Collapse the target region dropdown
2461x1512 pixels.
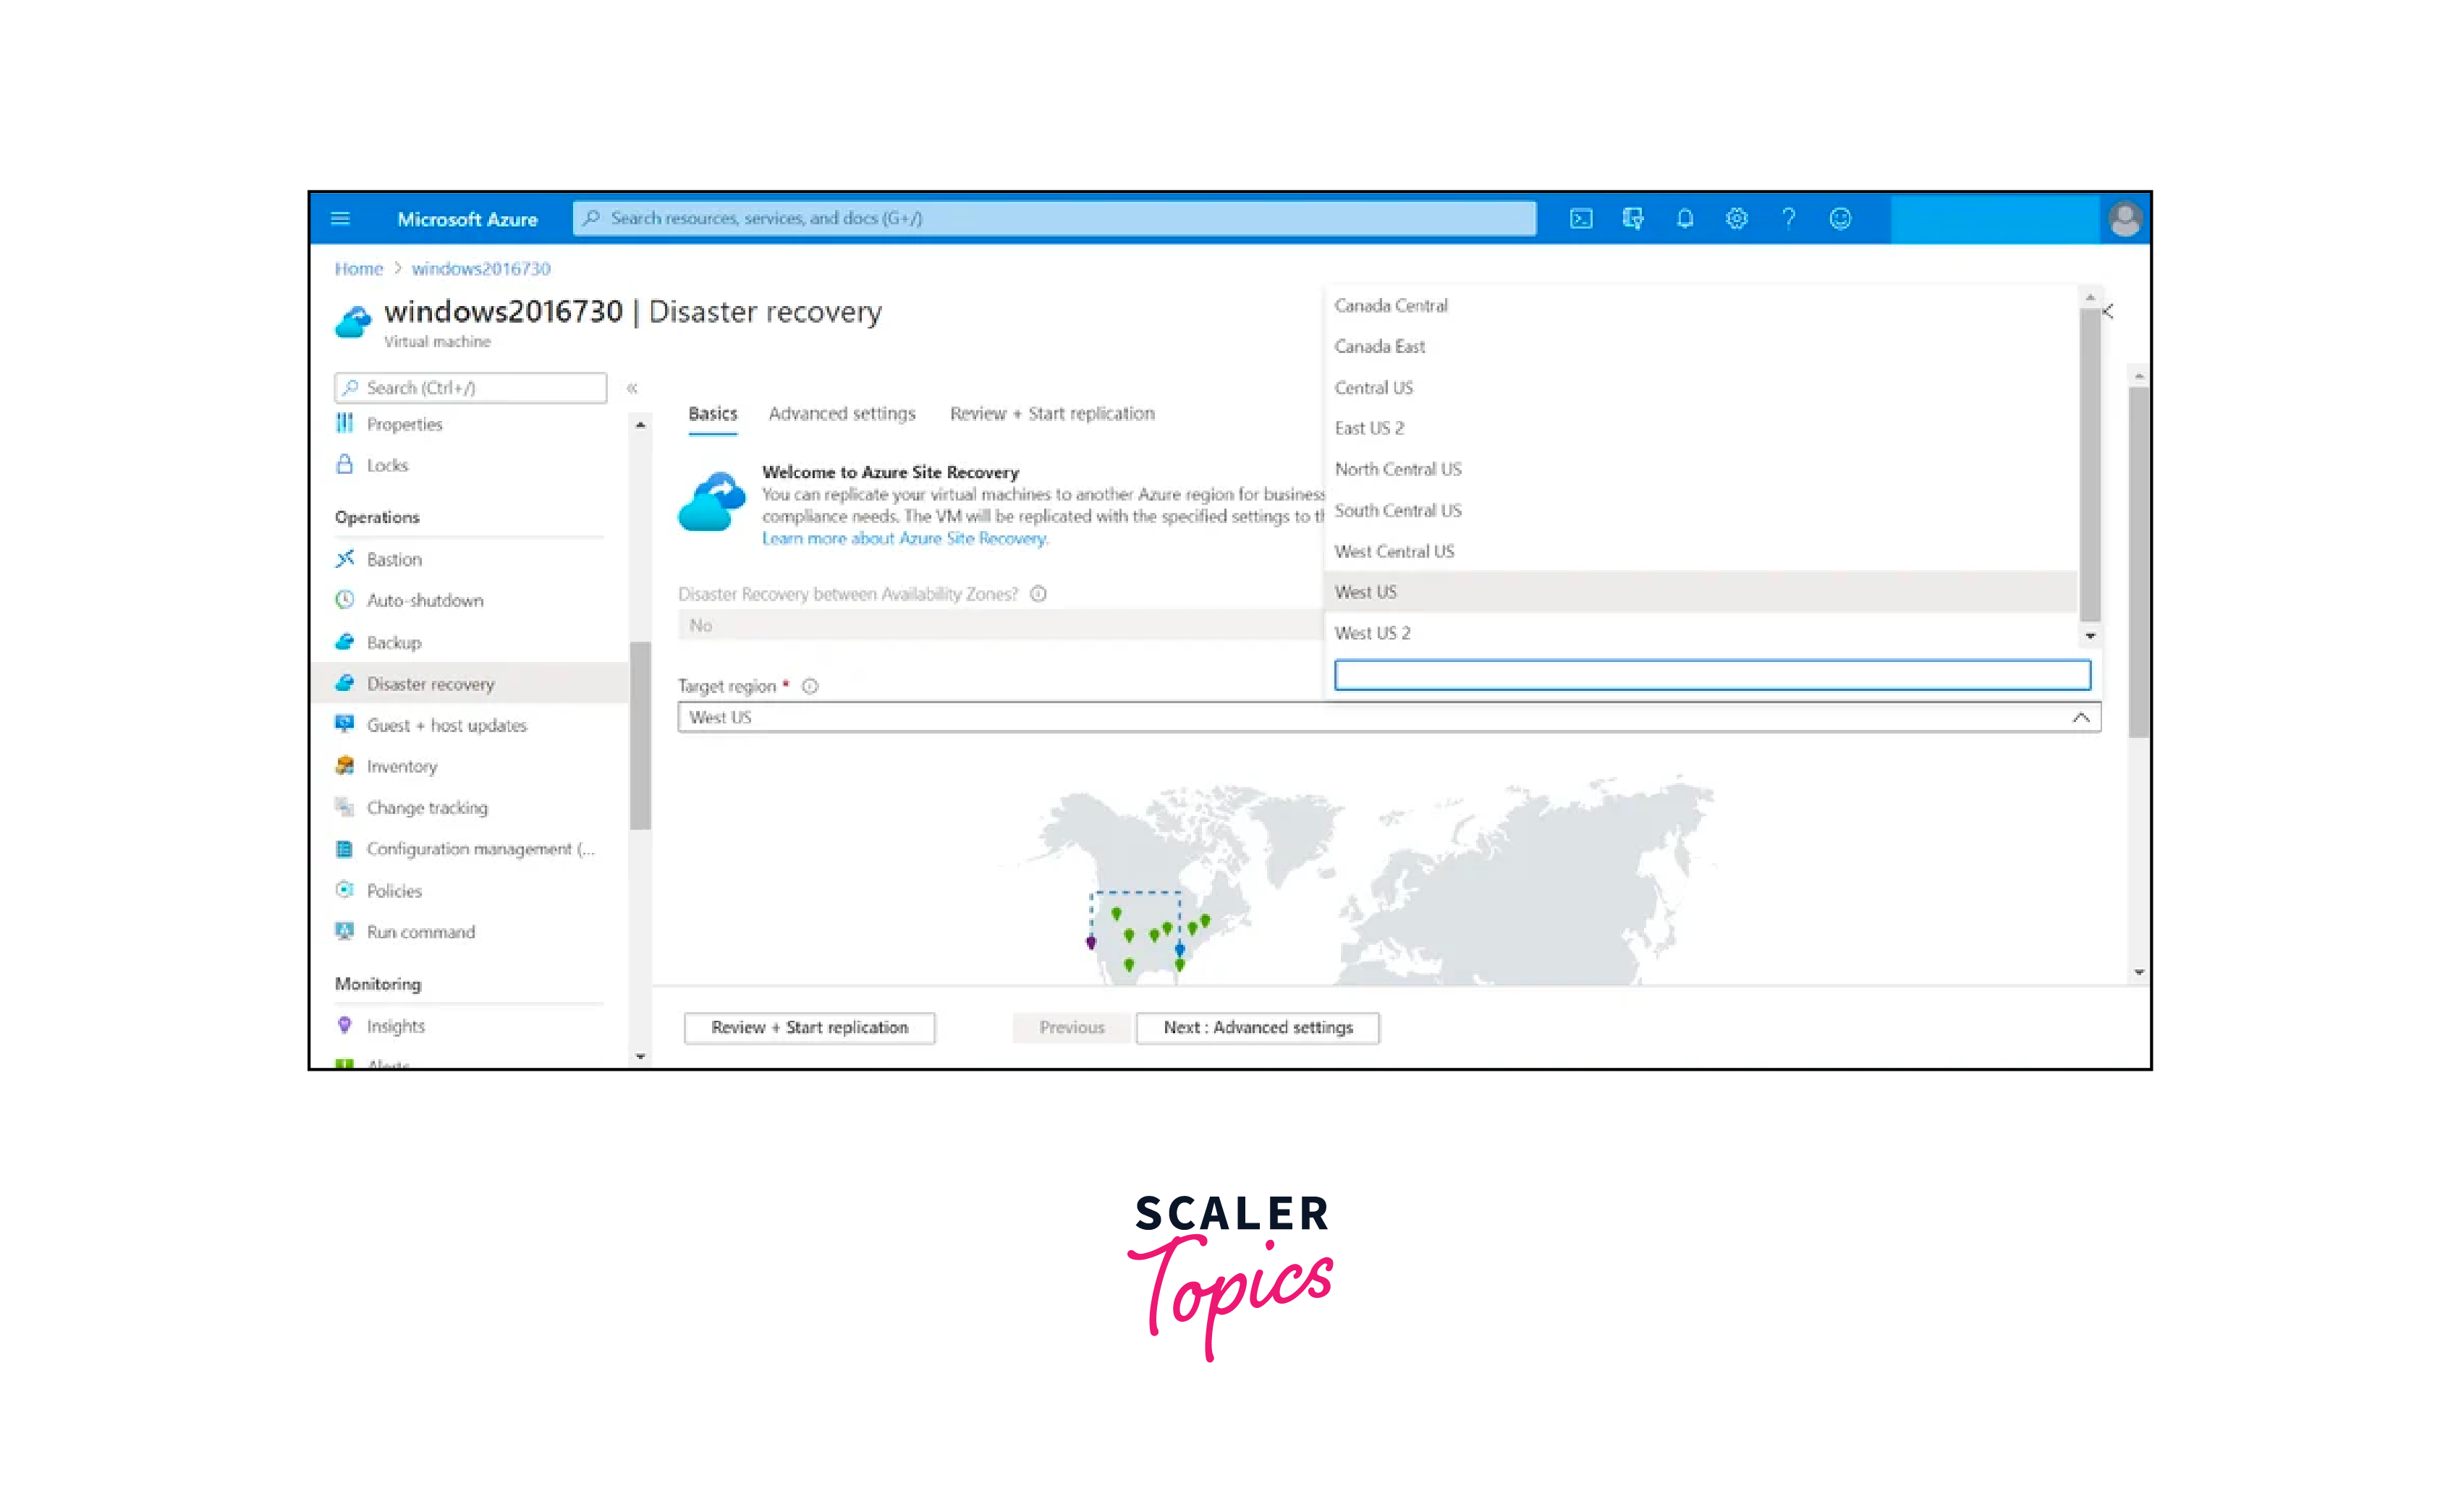point(2081,718)
